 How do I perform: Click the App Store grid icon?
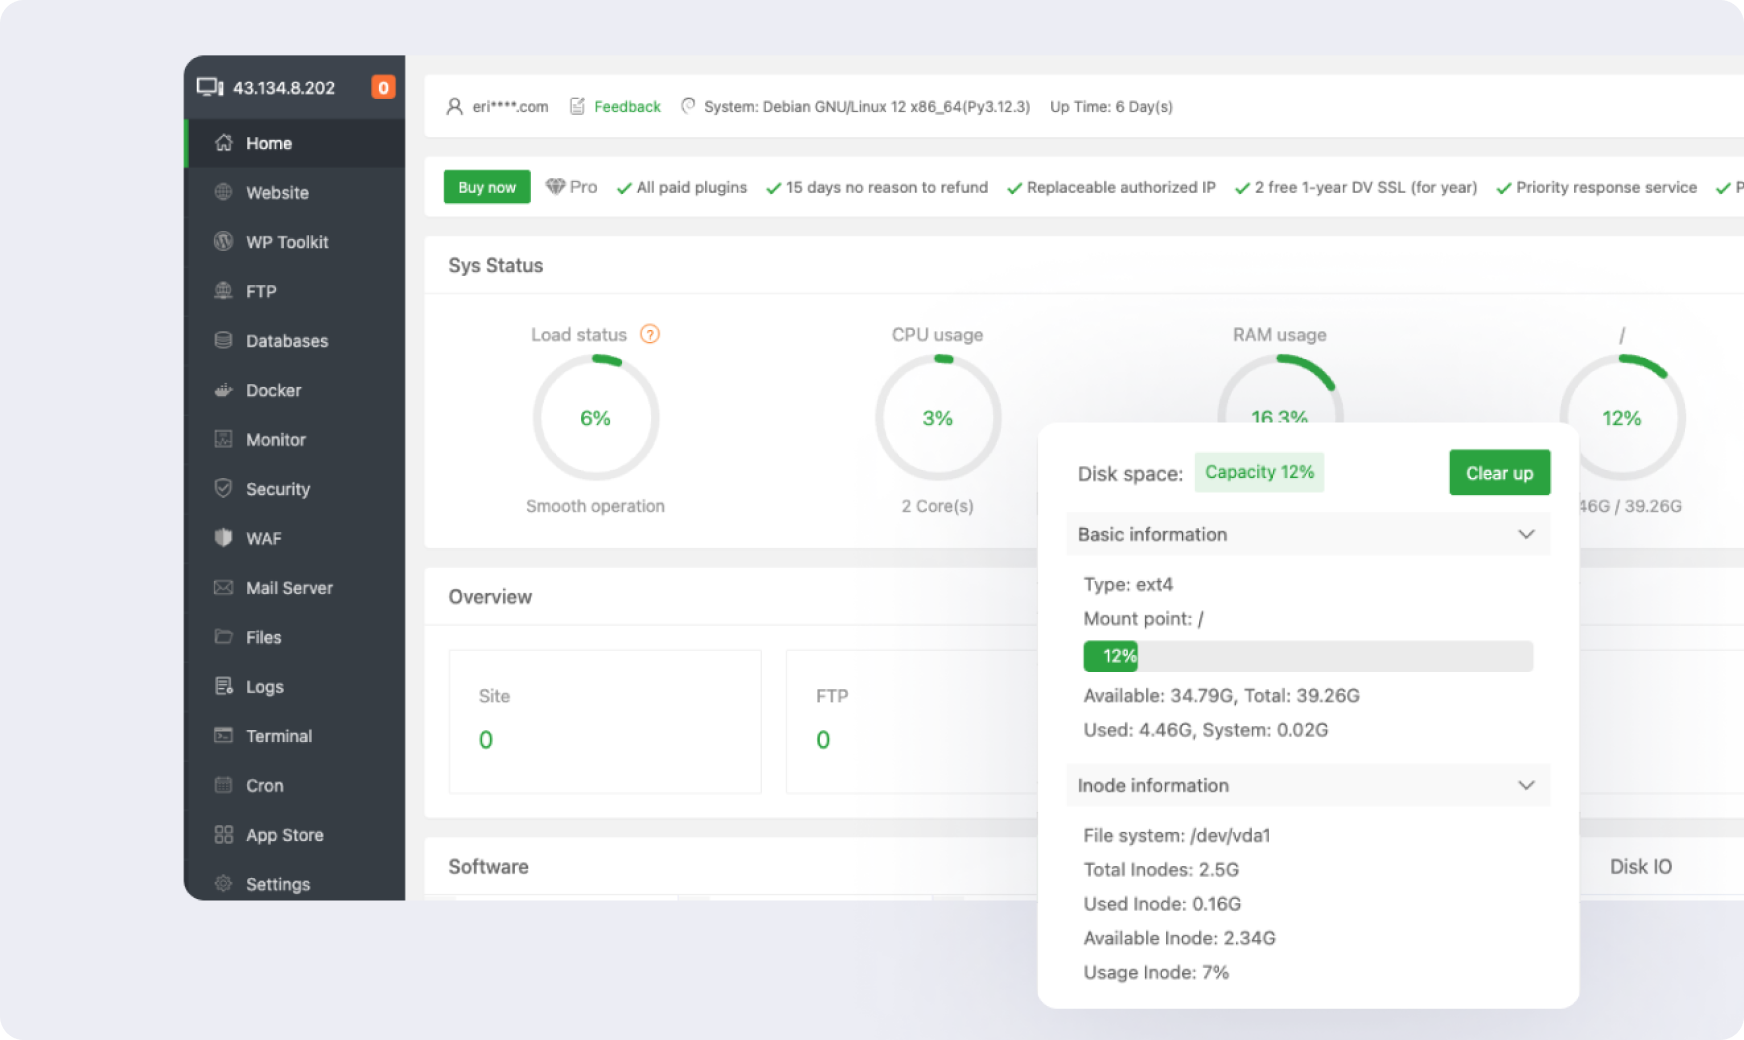pyautogui.click(x=223, y=835)
